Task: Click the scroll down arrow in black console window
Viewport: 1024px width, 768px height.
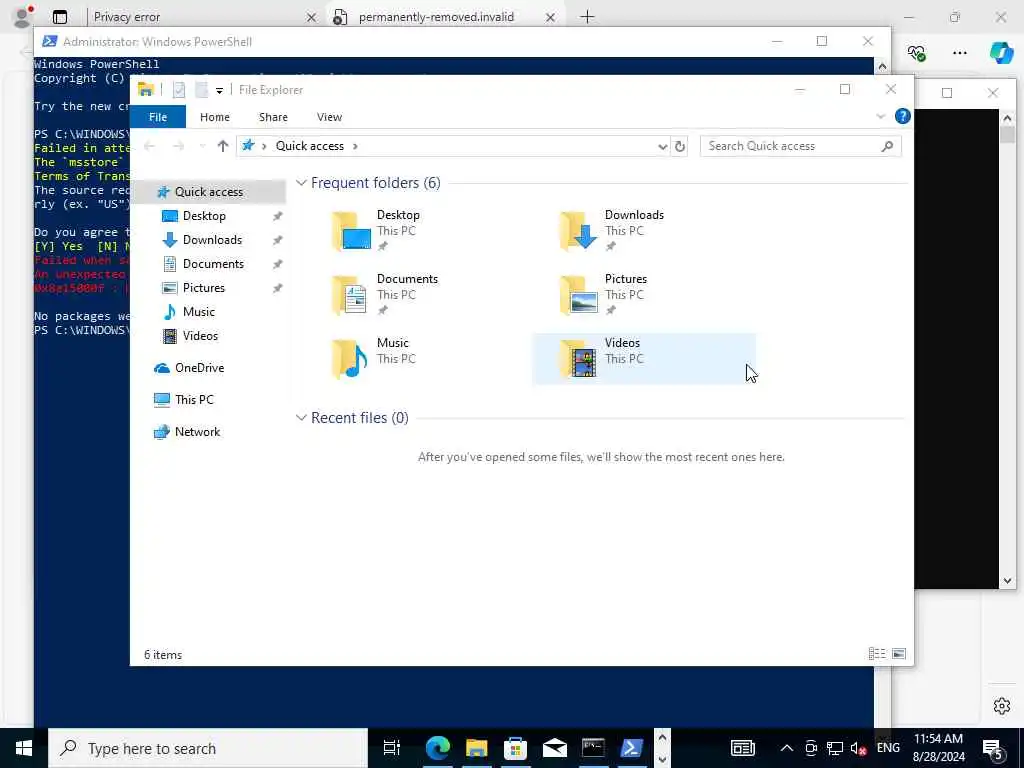Action: tap(1007, 580)
